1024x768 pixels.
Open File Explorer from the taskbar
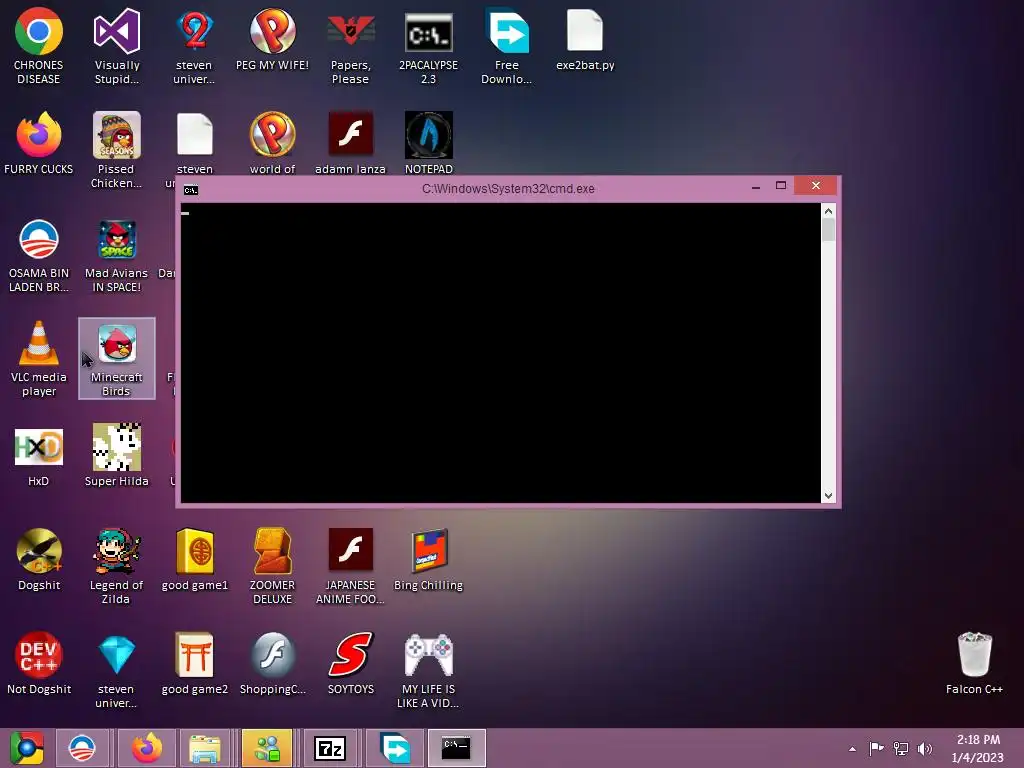(x=204, y=748)
